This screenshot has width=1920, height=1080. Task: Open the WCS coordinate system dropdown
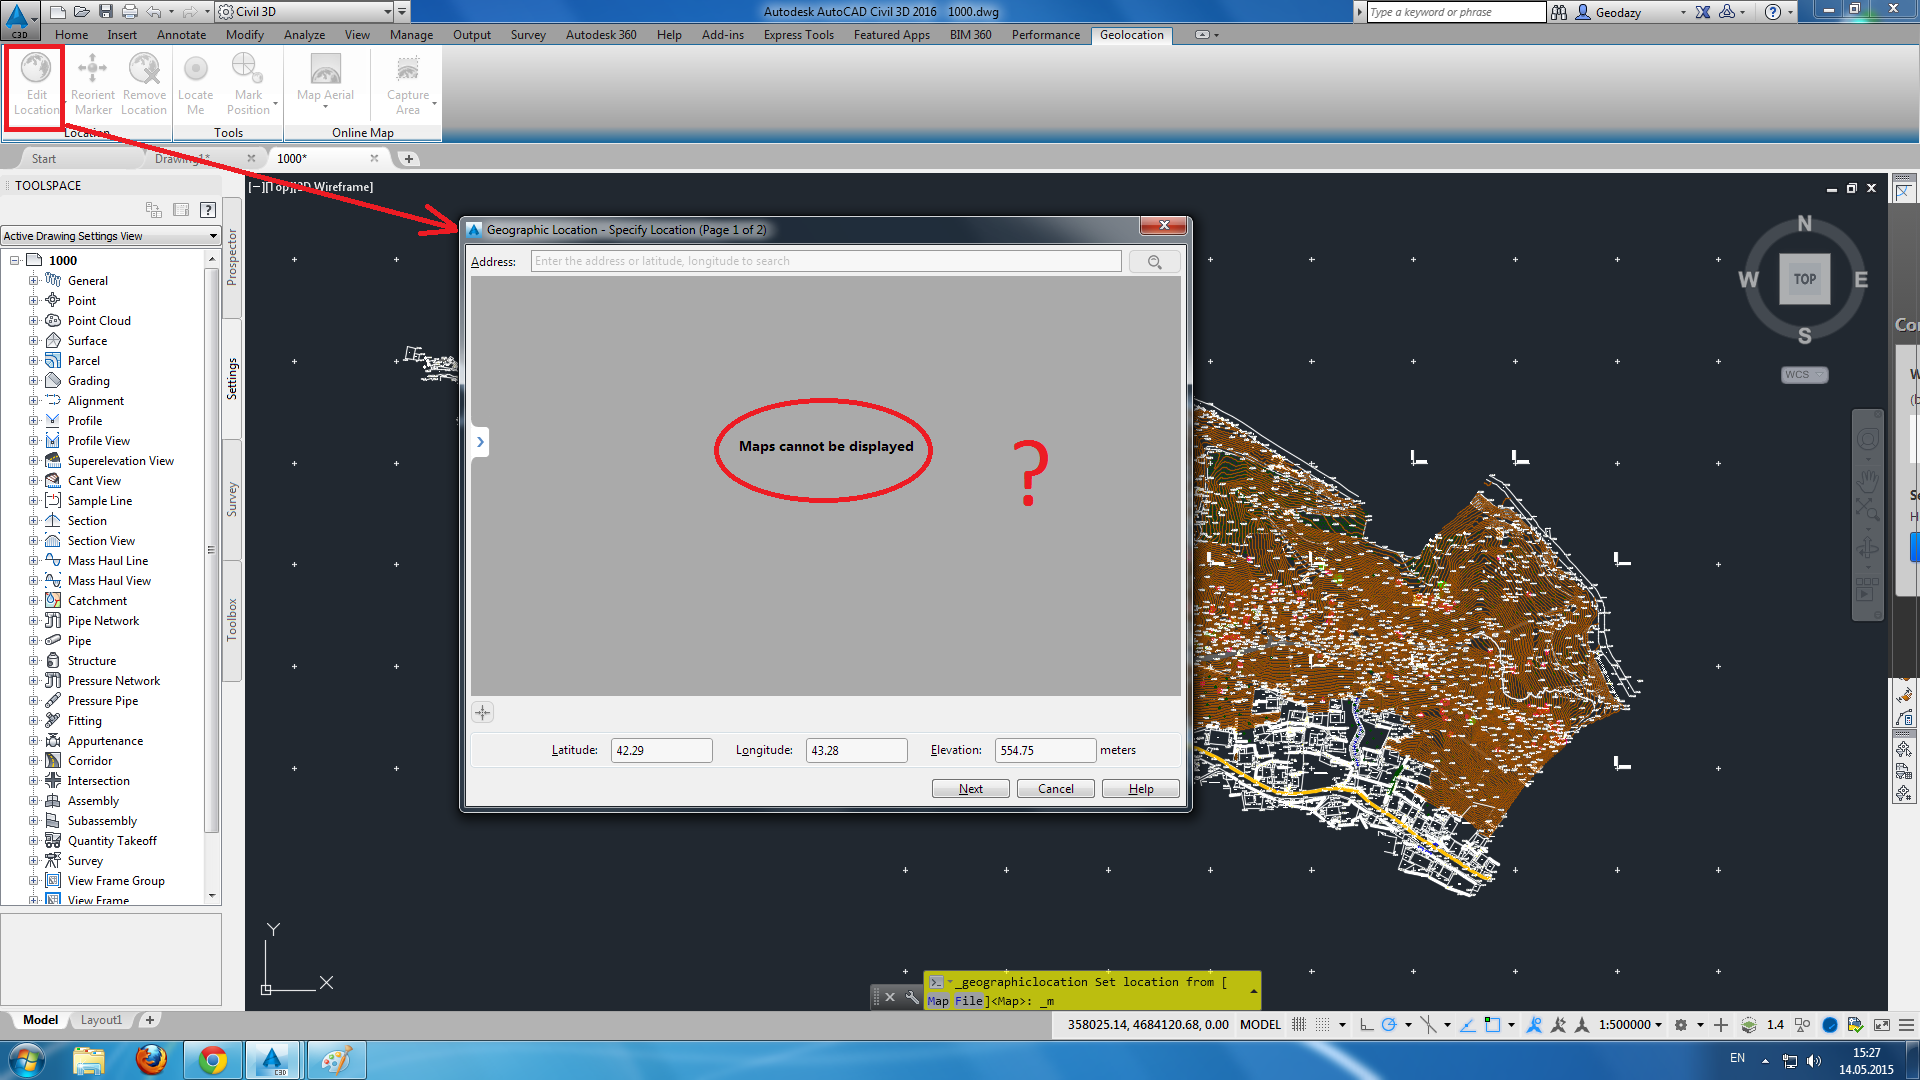1804,375
